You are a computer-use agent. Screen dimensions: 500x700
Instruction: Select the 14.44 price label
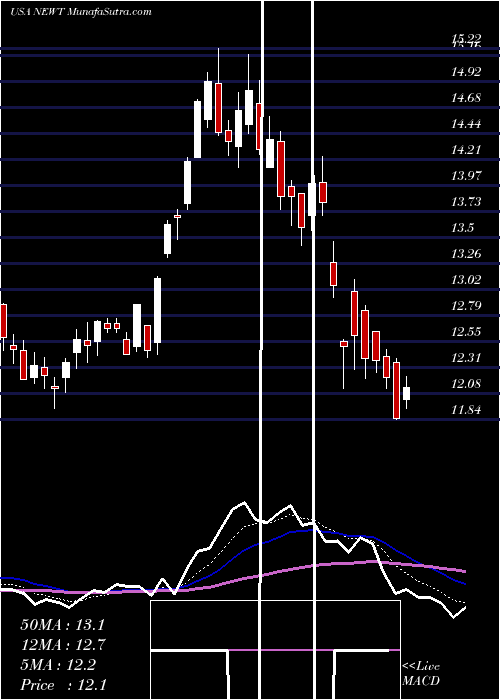pos(466,123)
